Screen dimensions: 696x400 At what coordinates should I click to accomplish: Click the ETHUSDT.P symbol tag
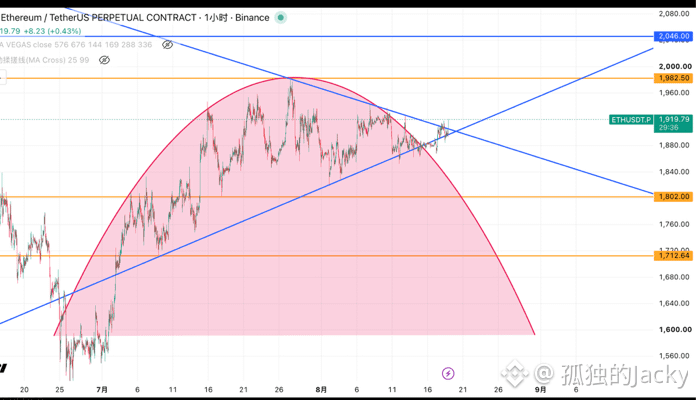coord(631,119)
